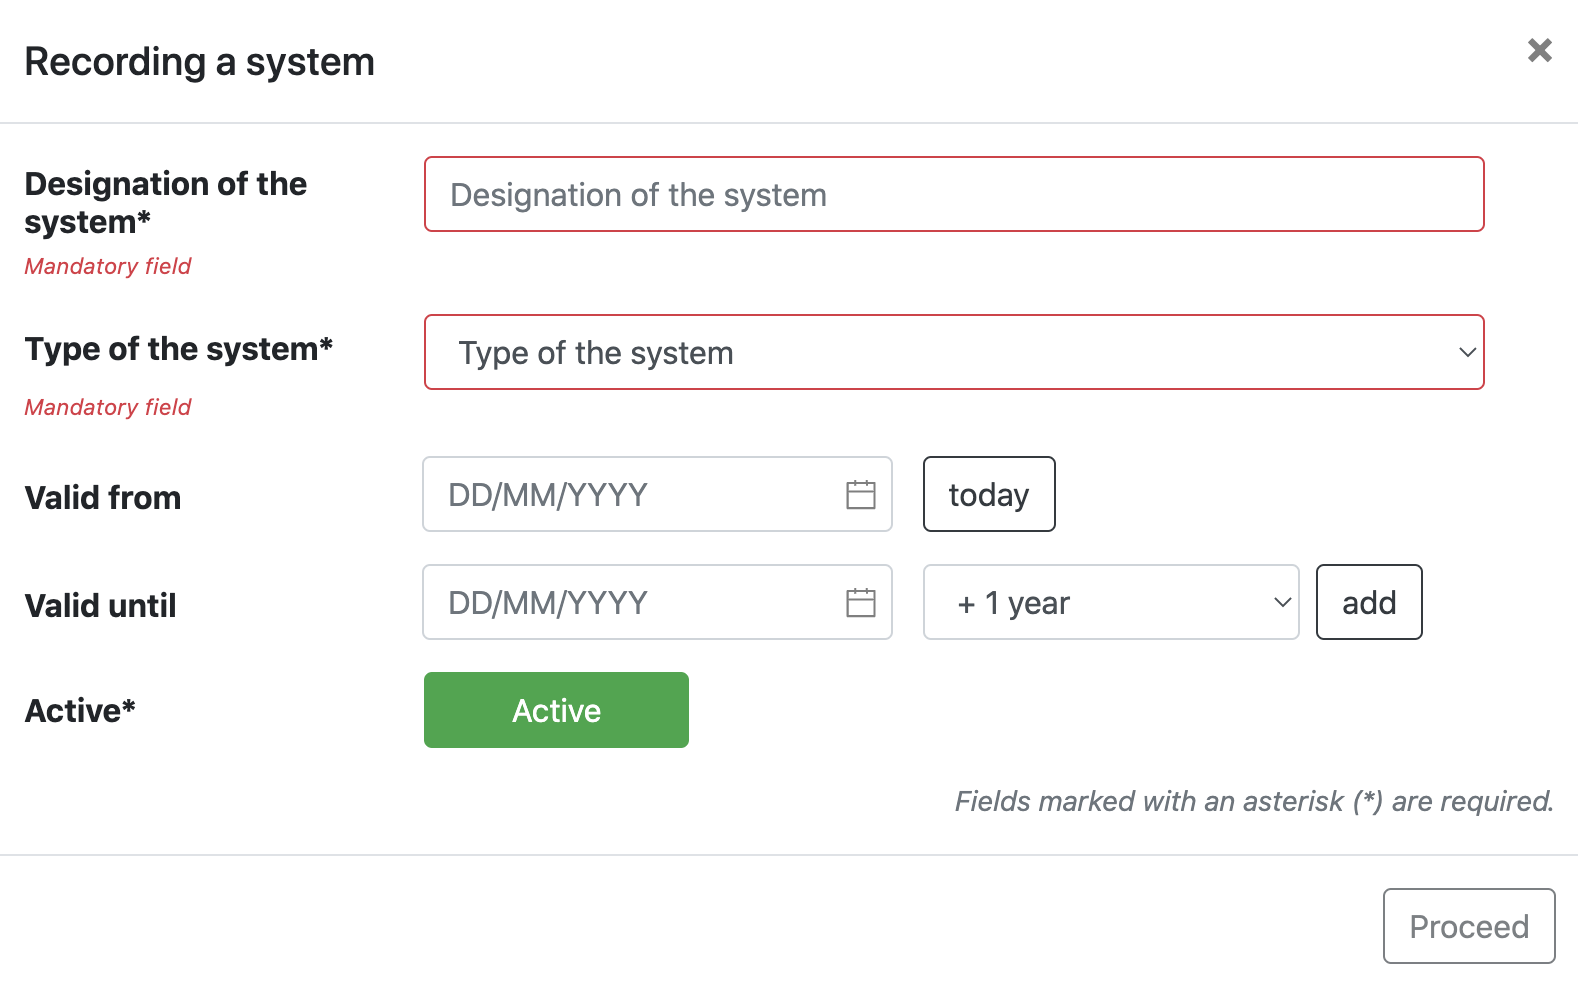This screenshot has height=982, width=1578.
Task: Open calendar picker for Valid from
Action: point(860,494)
